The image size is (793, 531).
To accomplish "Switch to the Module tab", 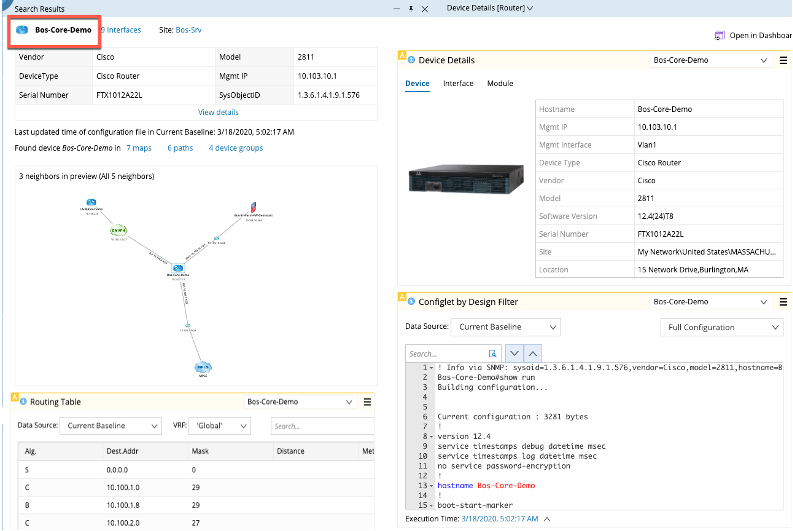I will 500,83.
